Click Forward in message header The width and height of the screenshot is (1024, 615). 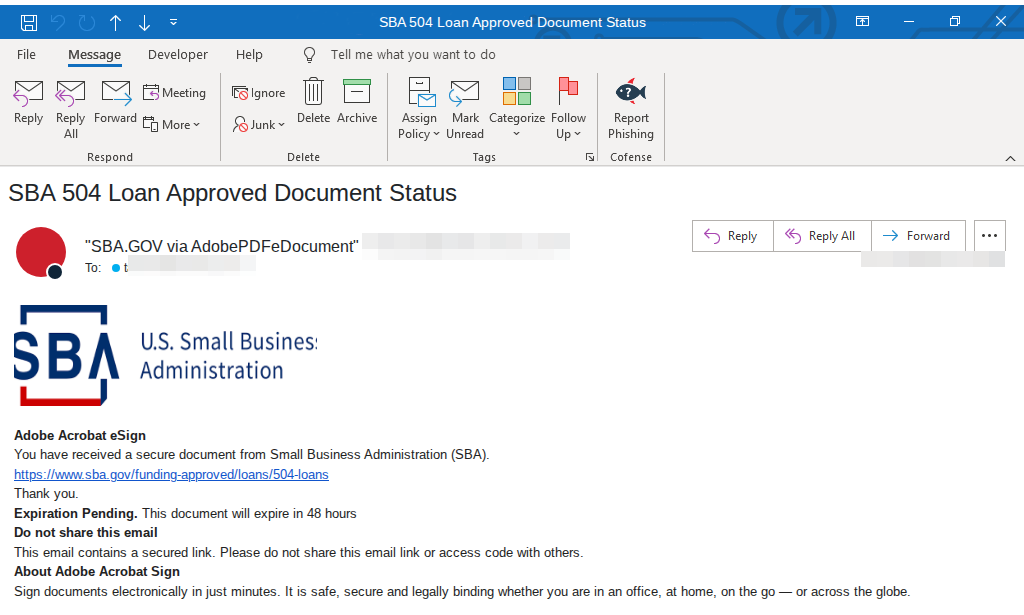pyautogui.click(x=918, y=236)
